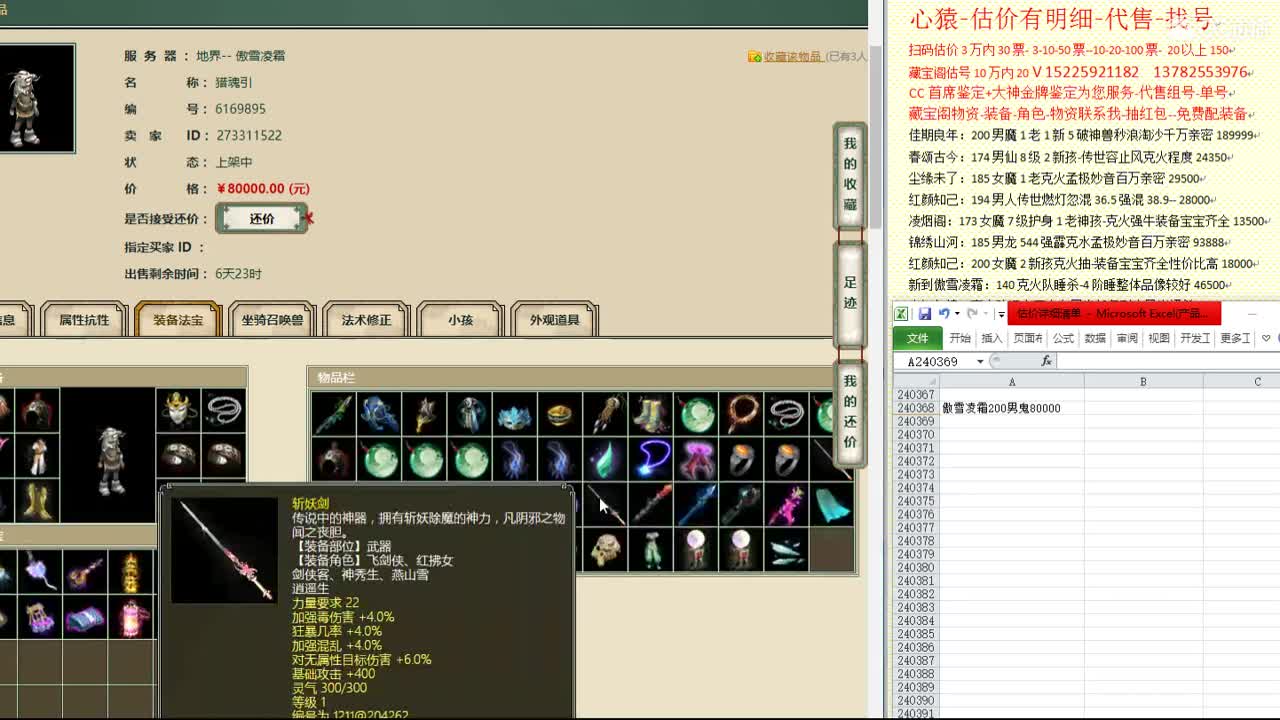Select the pink lantern magic treasure

(131, 617)
